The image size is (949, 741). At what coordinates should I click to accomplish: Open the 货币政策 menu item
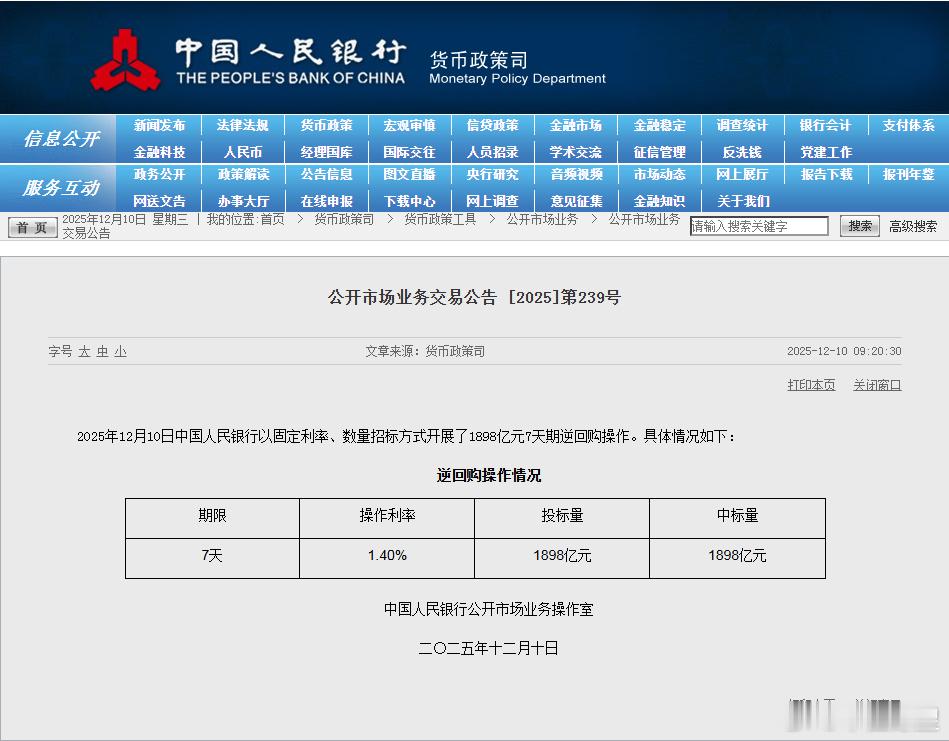[328, 126]
